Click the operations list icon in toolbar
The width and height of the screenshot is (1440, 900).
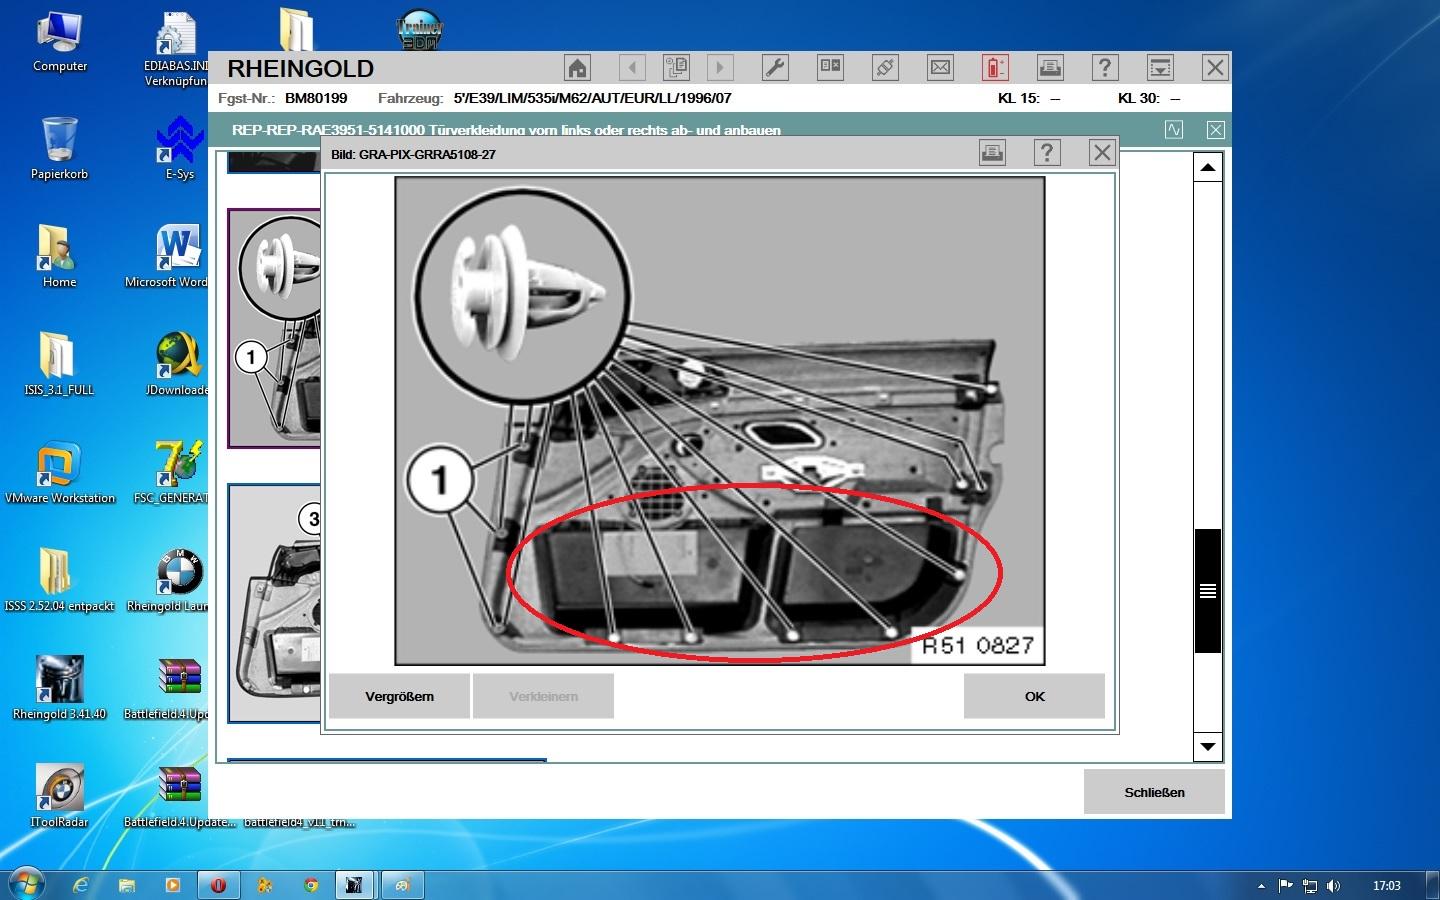pyautogui.click(x=677, y=68)
